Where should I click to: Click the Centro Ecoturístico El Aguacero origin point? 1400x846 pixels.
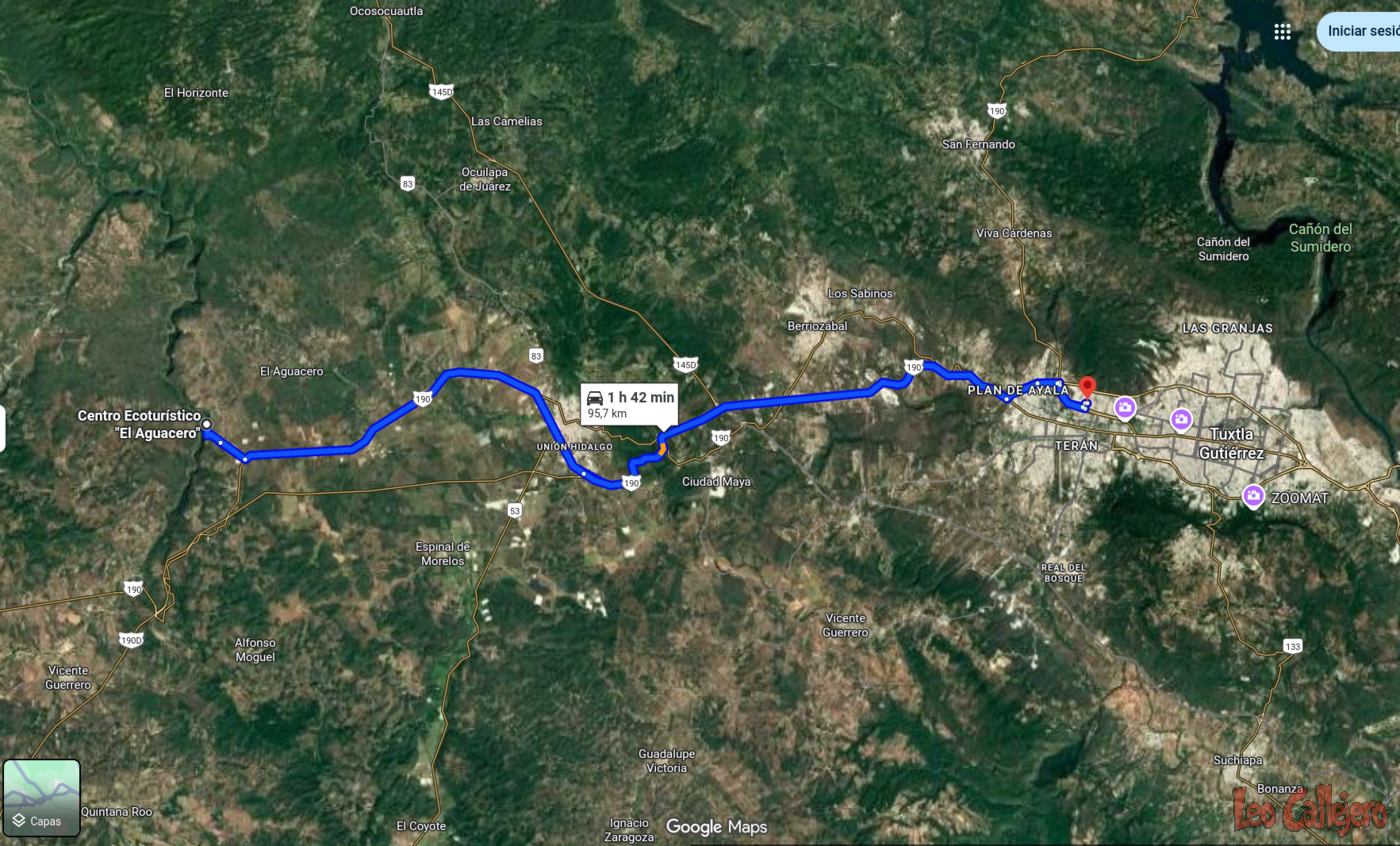click(206, 425)
